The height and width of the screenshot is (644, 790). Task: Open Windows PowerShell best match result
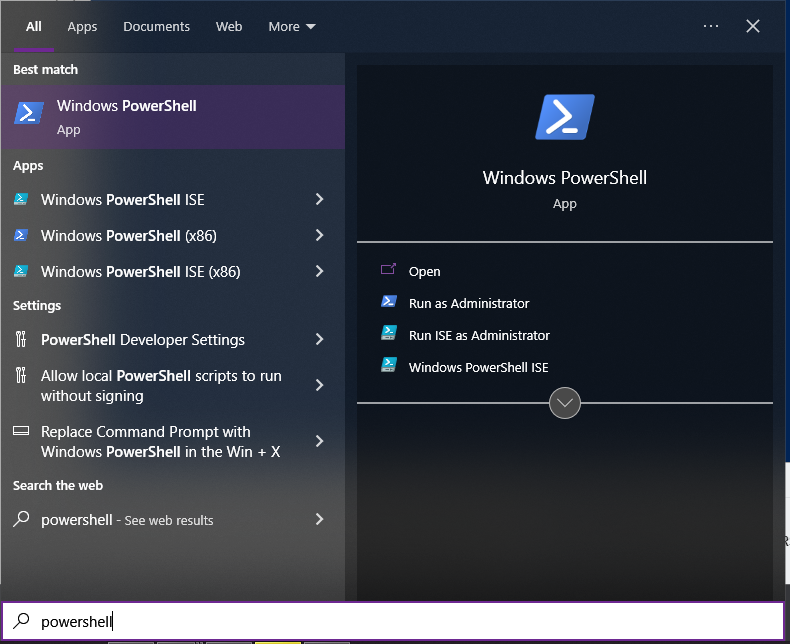coord(173,117)
